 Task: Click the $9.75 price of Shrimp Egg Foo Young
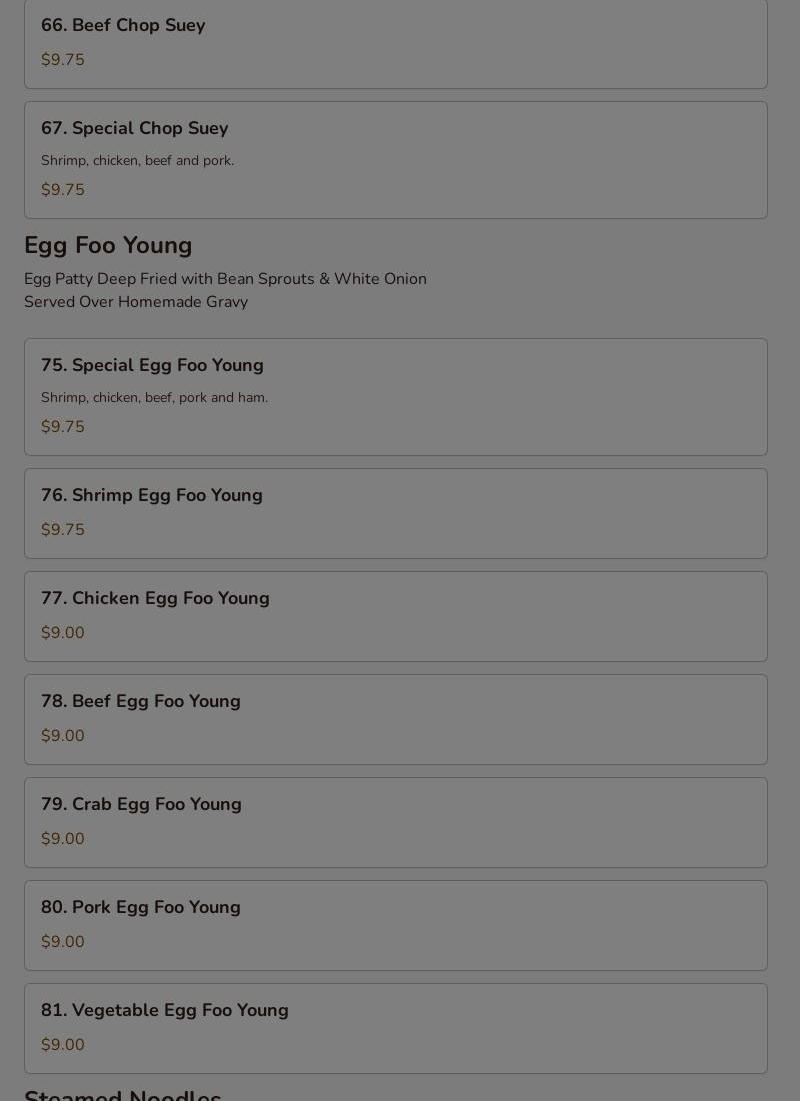[x=63, y=529]
